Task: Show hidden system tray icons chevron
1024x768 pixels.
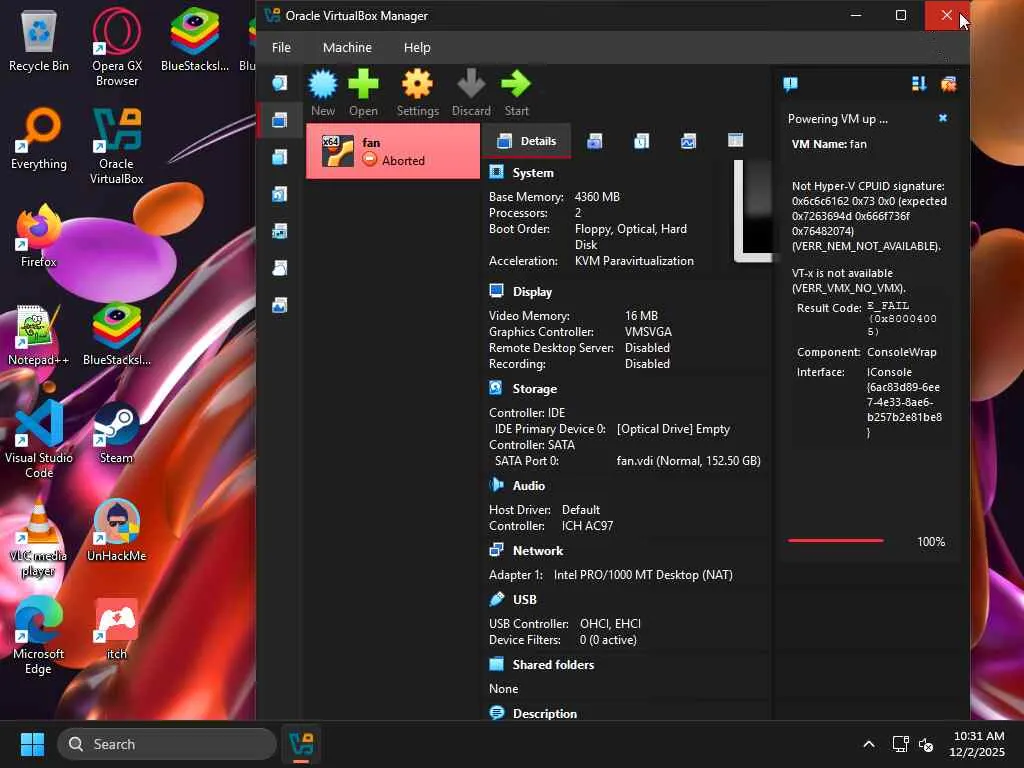Action: click(869, 744)
